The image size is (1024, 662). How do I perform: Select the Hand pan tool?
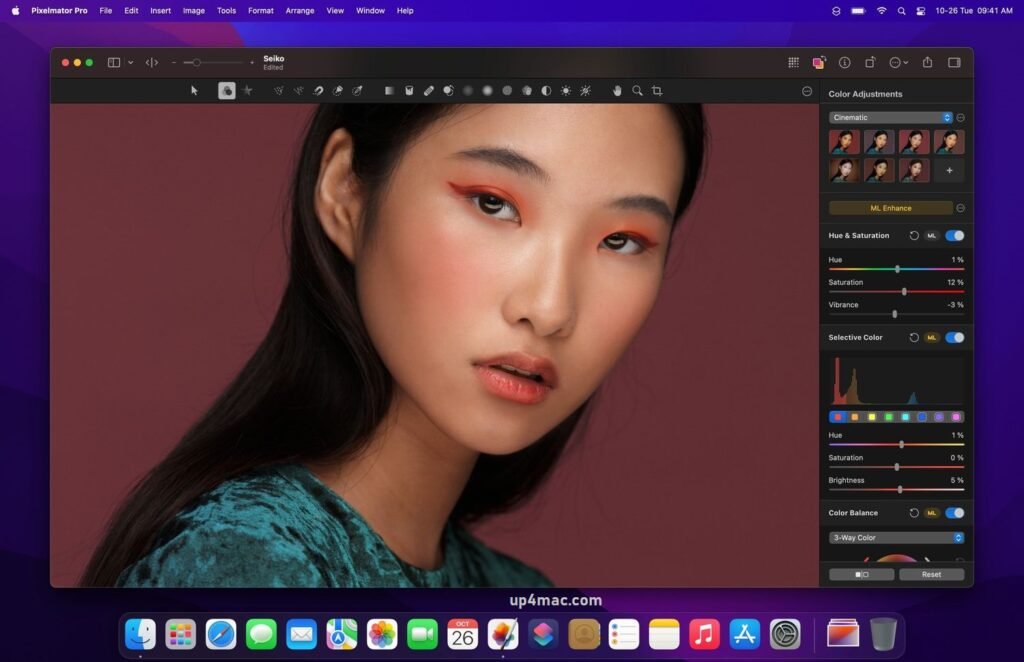(x=617, y=90)
